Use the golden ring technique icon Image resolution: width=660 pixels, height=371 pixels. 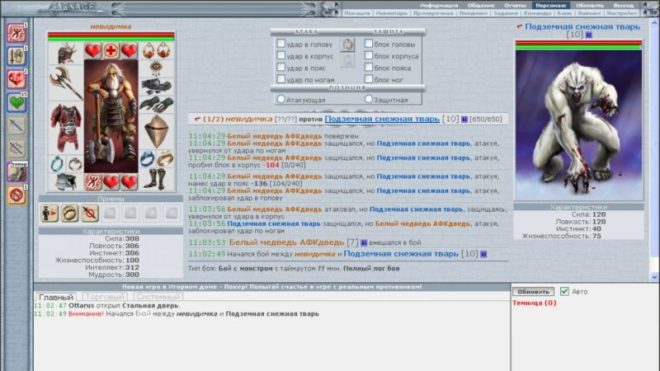point(69,213)
